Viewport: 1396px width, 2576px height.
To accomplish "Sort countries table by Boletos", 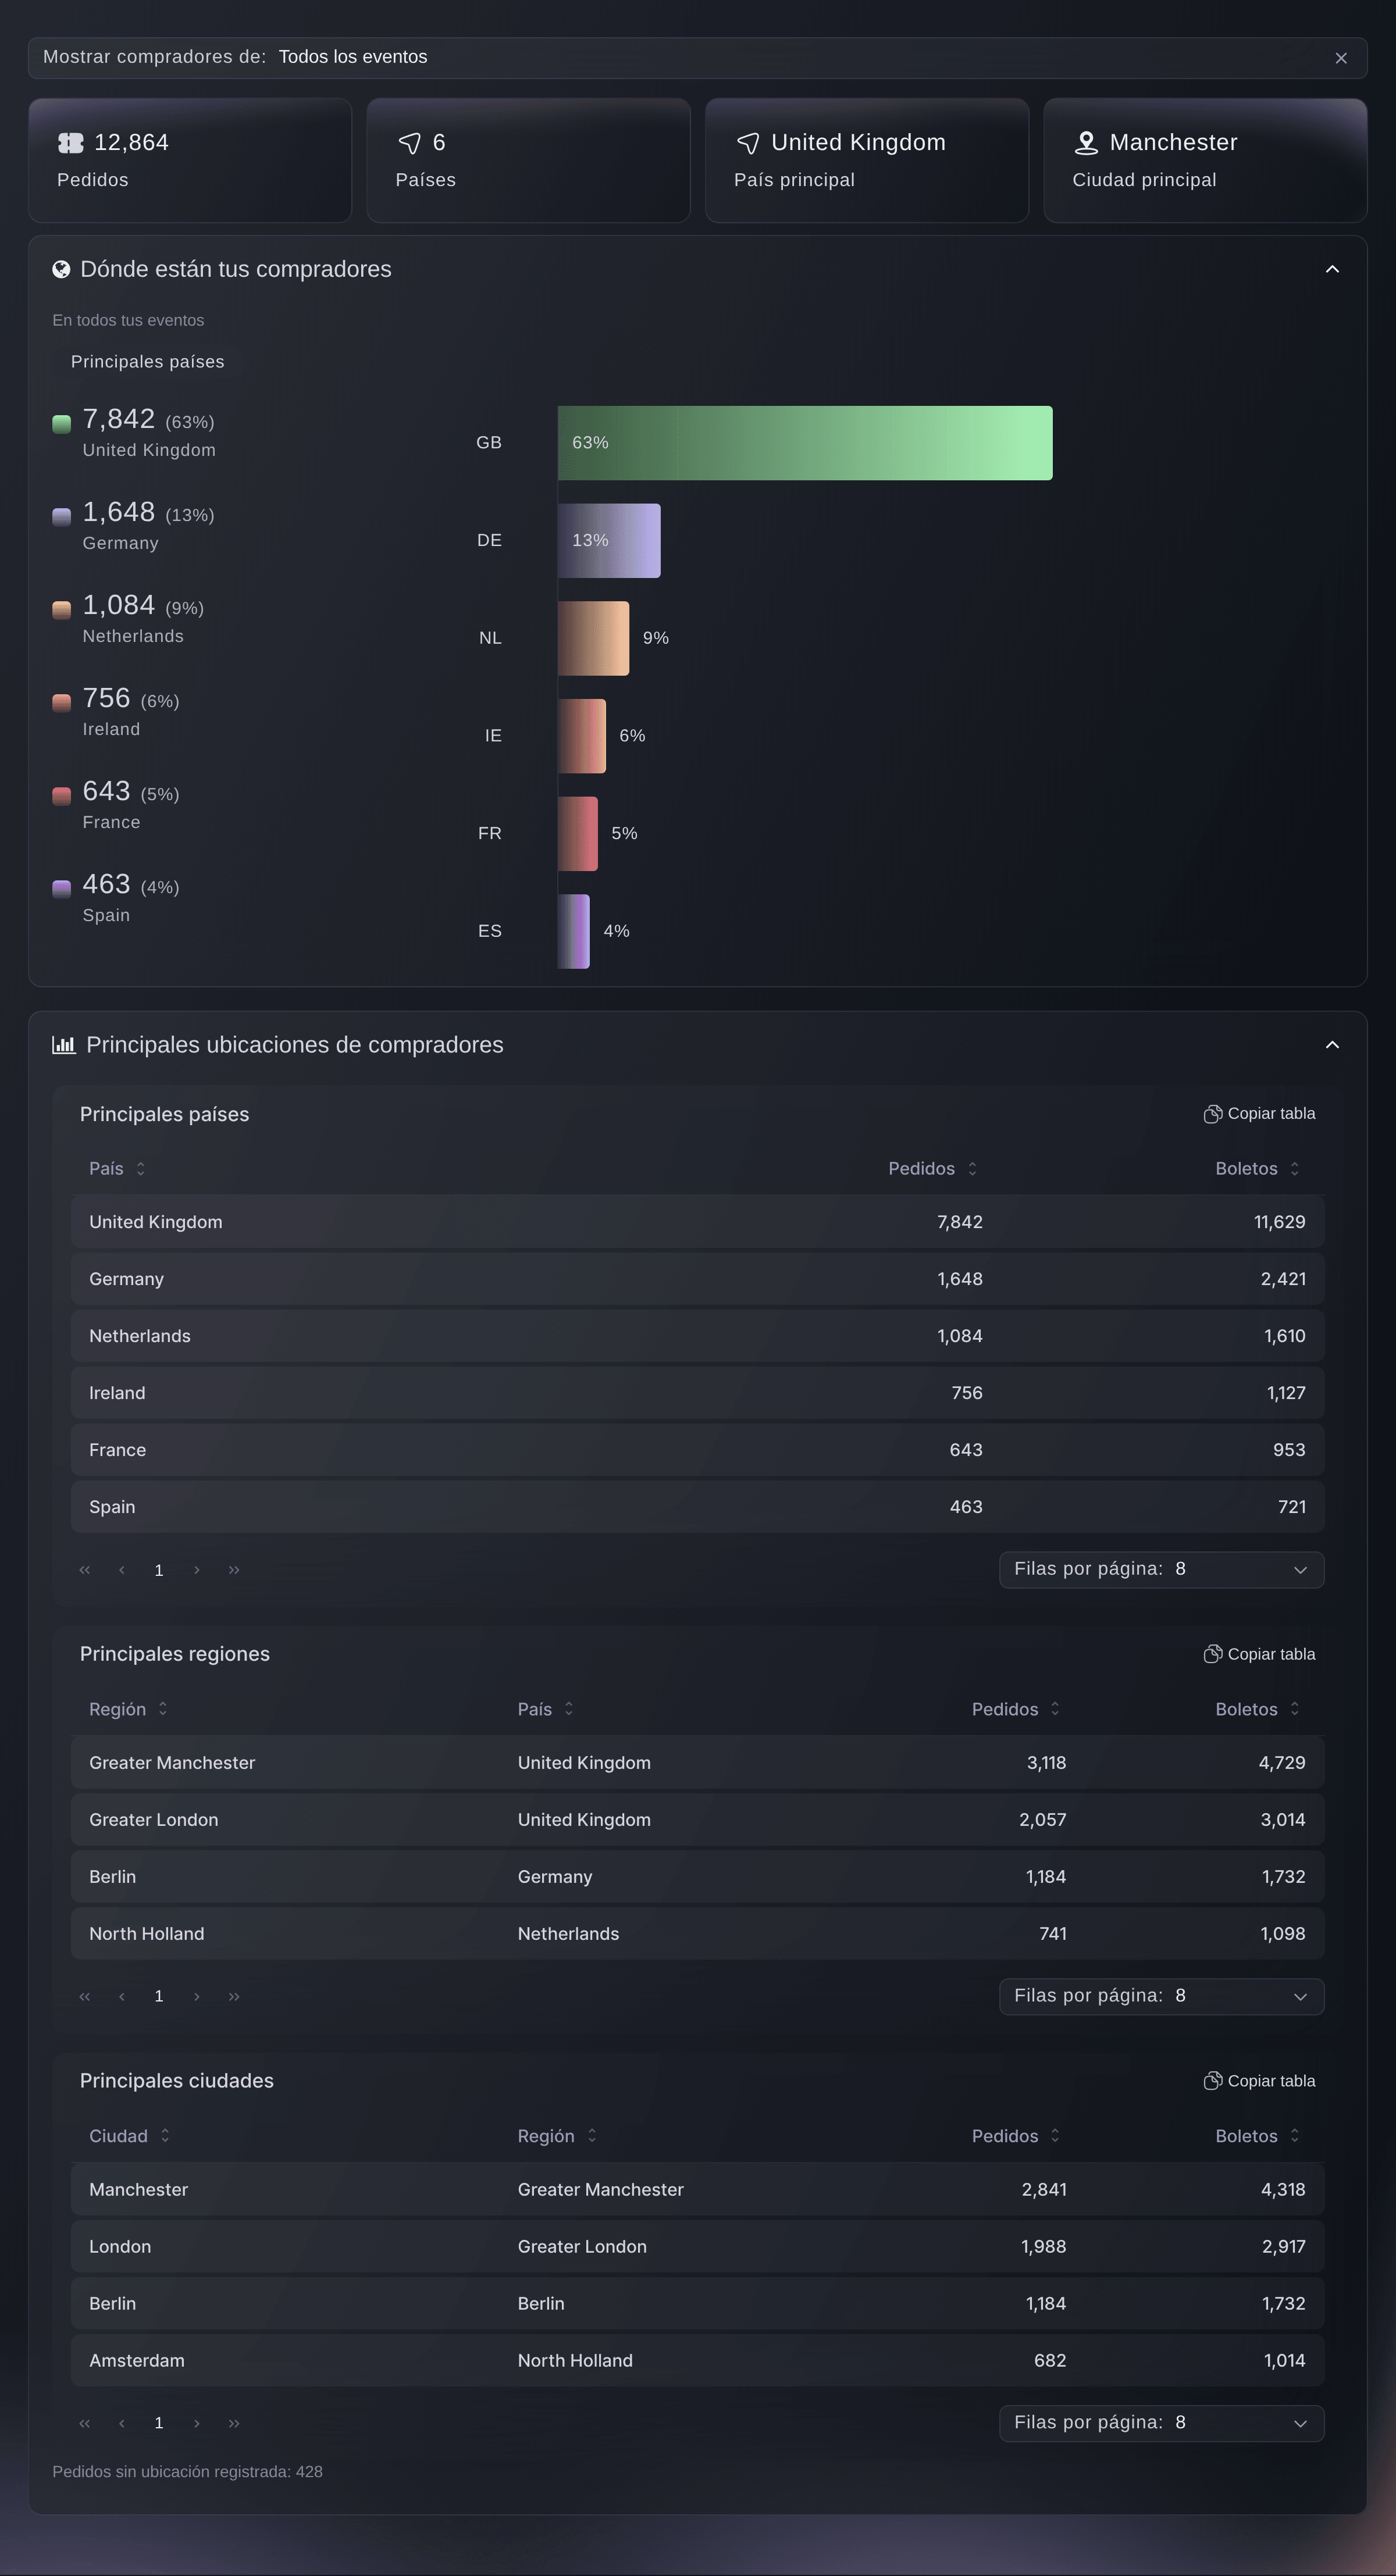I will pyautogui.click(x=1257, y=1169).
